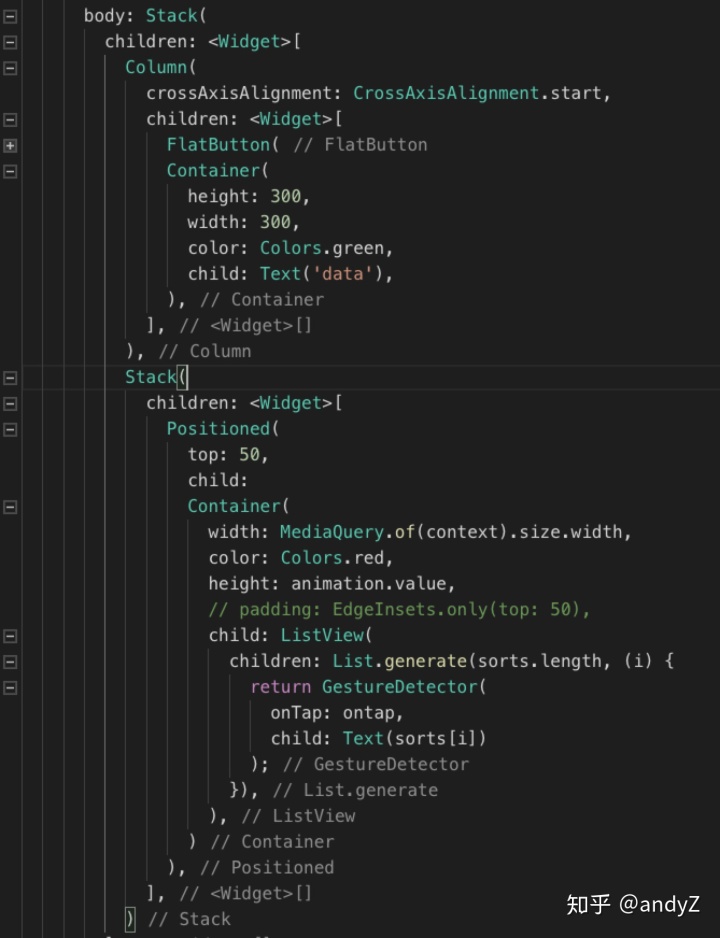Click the value in 'width: 300'
The image size is (720, 938).
[x=275, y=222]
